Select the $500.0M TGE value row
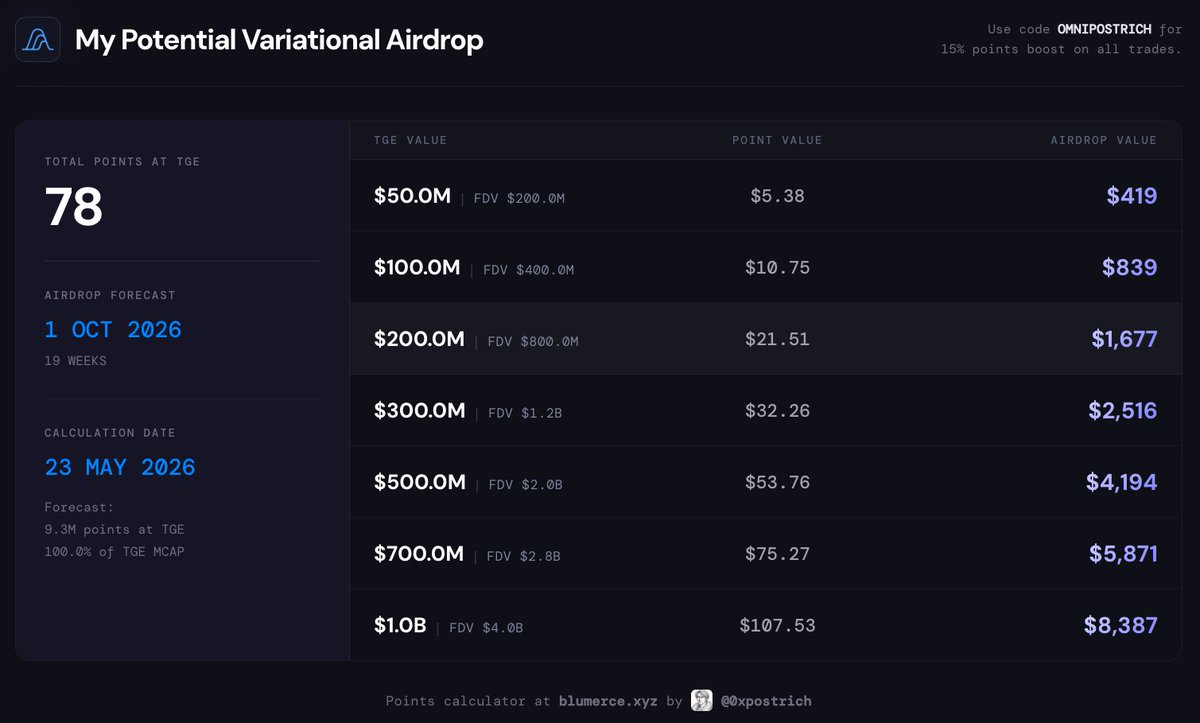Image resolution: width=1200 pixels, height=723 pixels. click(765, 482)
